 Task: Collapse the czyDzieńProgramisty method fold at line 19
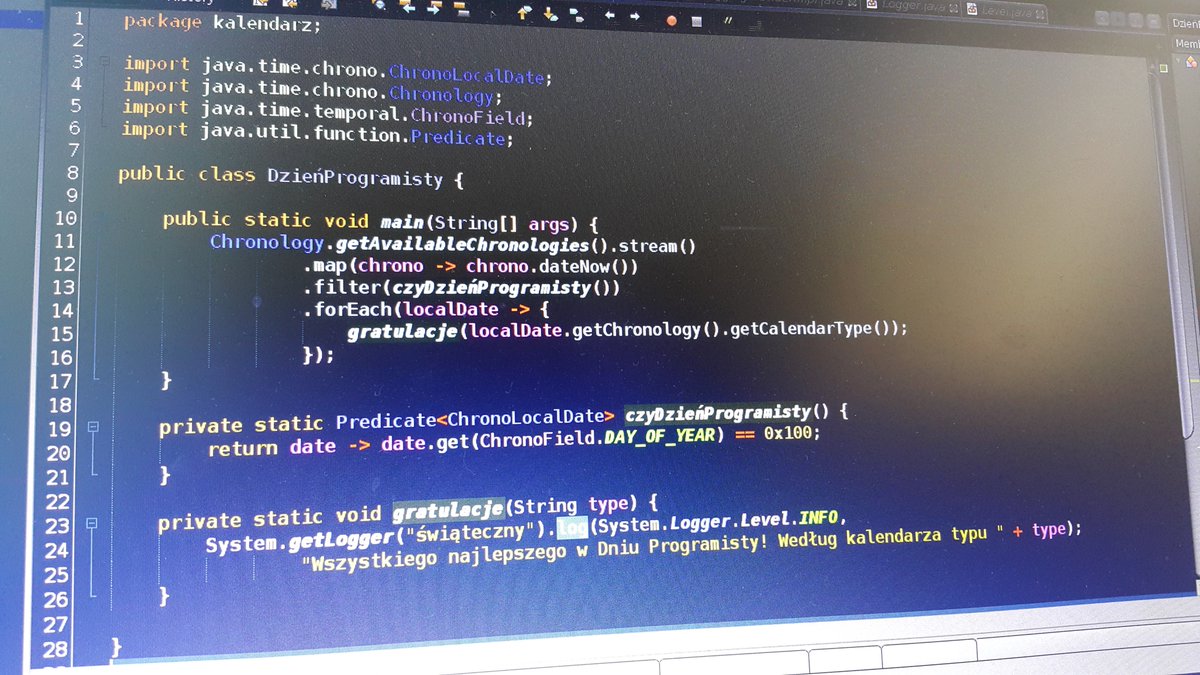(93, 427)
